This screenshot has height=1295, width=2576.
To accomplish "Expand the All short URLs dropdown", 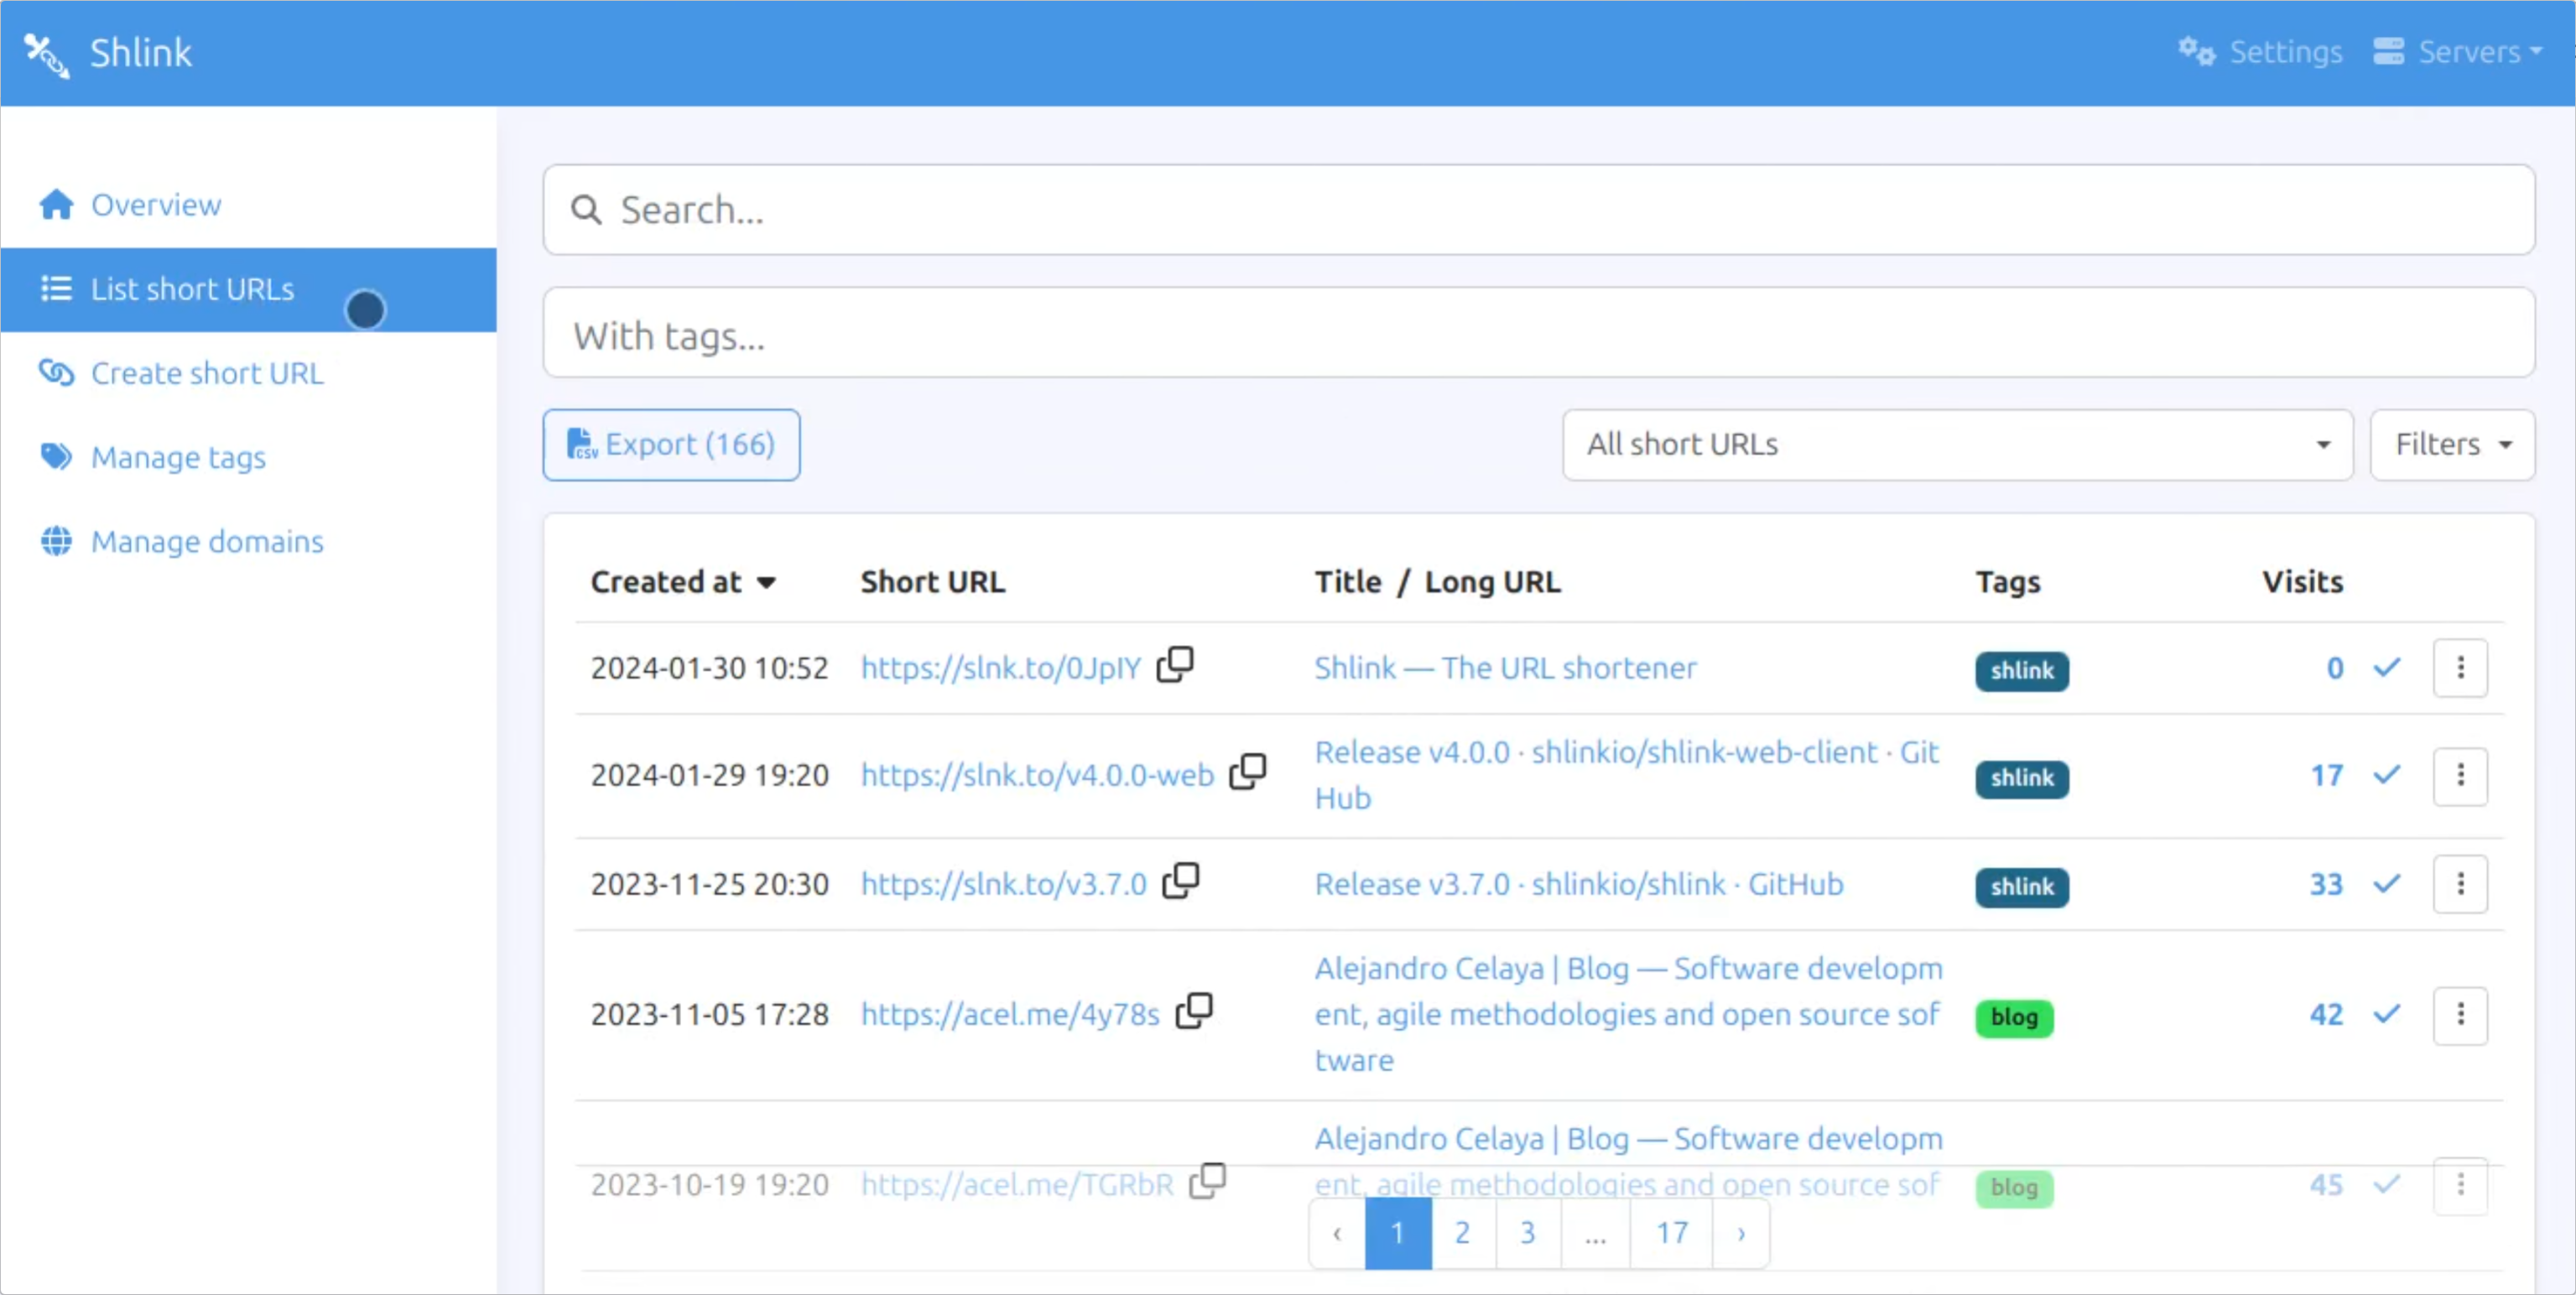I will (x=1957, y=445).
